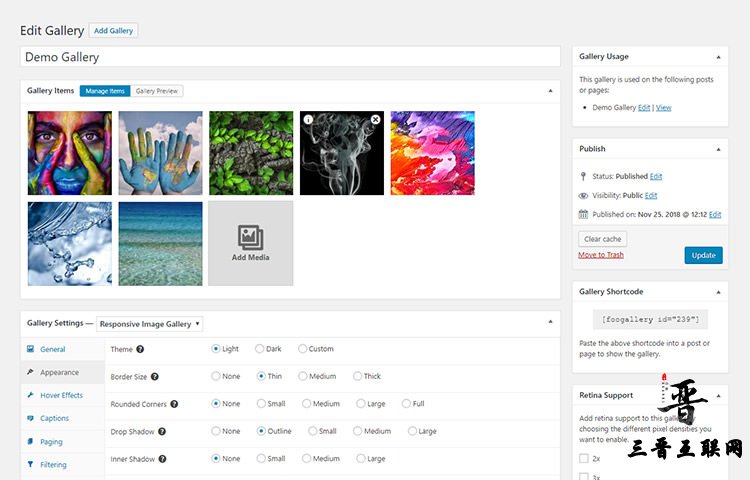
Task: Click the Demo Gallery title field
Action: pyautogui.click(x=290, y=57)
